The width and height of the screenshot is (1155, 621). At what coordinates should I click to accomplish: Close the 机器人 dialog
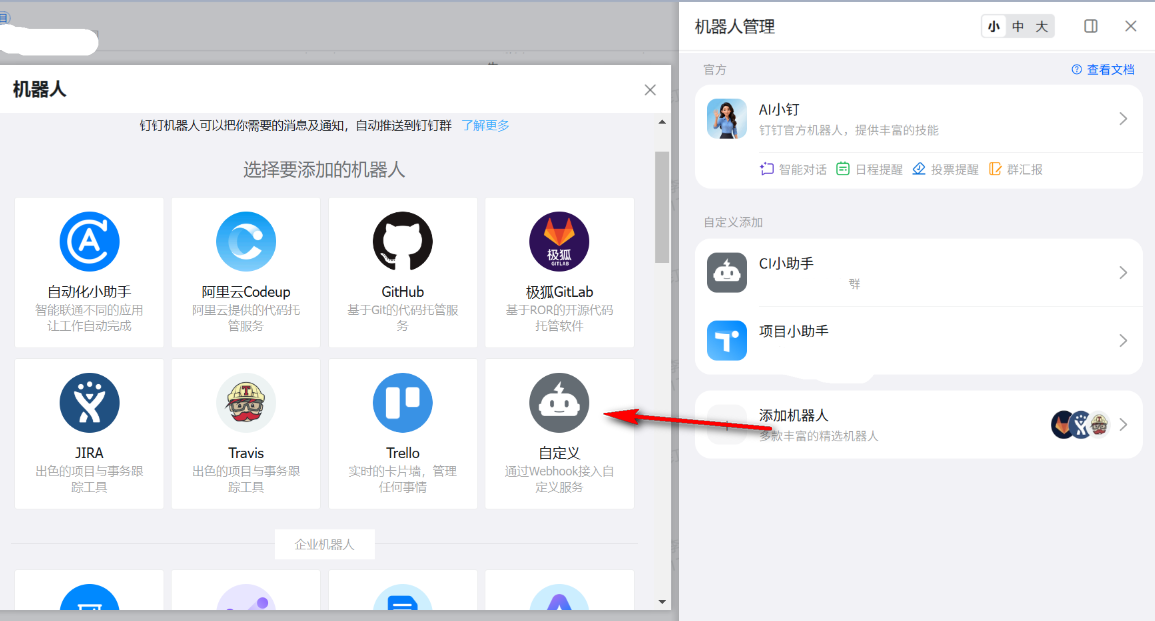click(x=650, y=90)
